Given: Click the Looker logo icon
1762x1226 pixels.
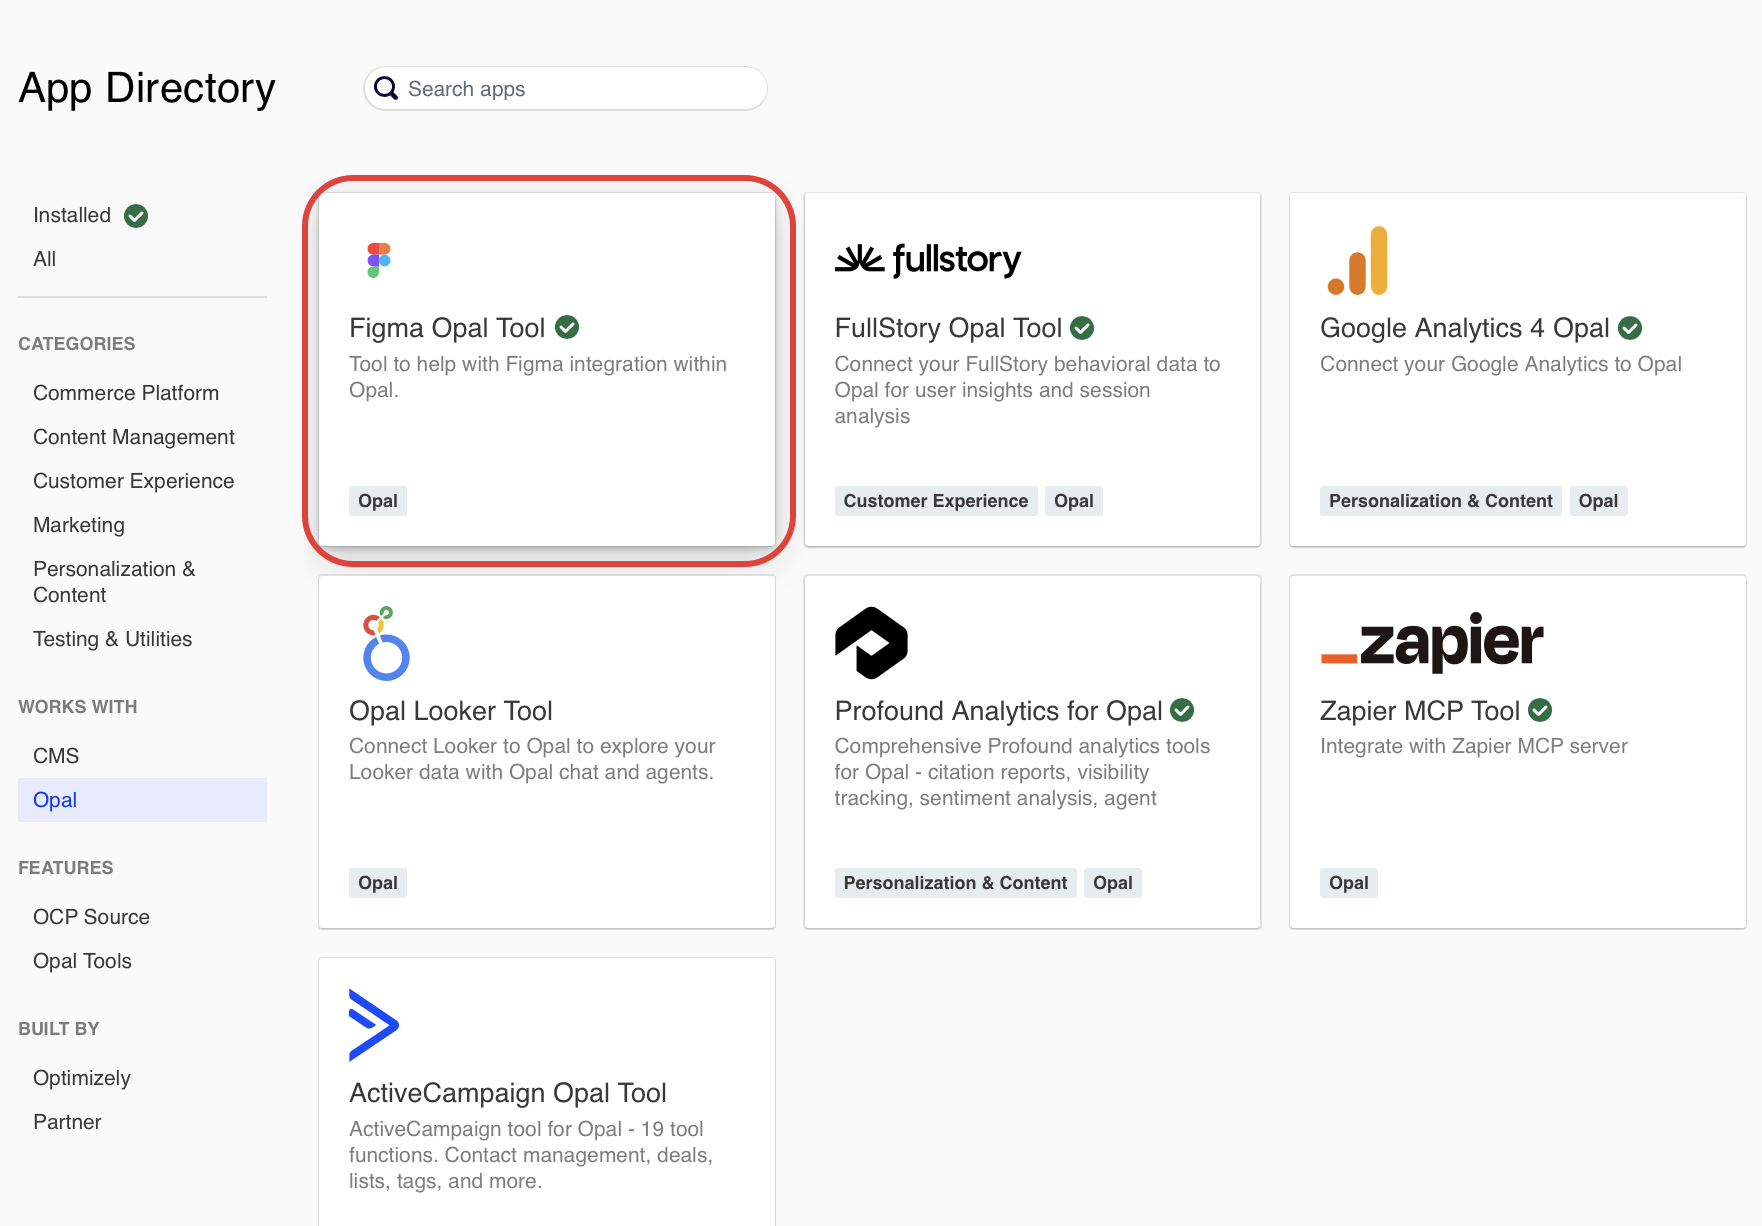Looking at the screenshot, I should [386, 643].
